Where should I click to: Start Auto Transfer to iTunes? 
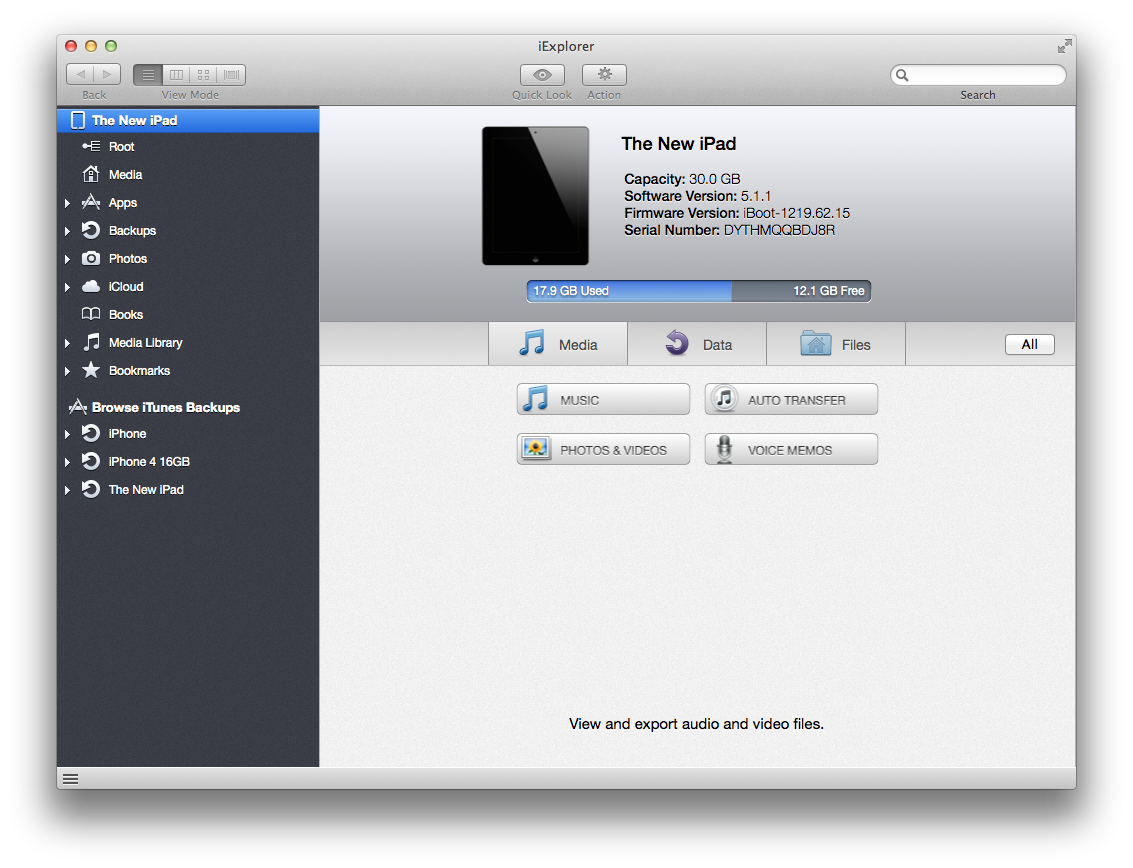pyautogui.click(x=791, y=400)
